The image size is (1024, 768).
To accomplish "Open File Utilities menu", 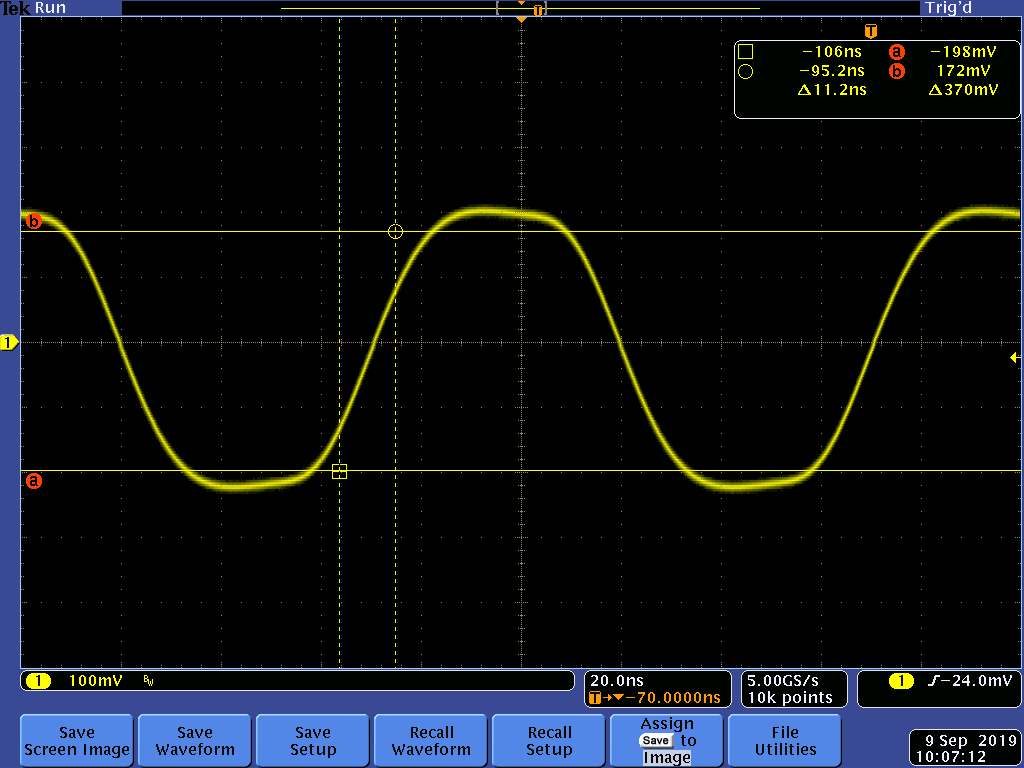I will (x=784, y=741).
